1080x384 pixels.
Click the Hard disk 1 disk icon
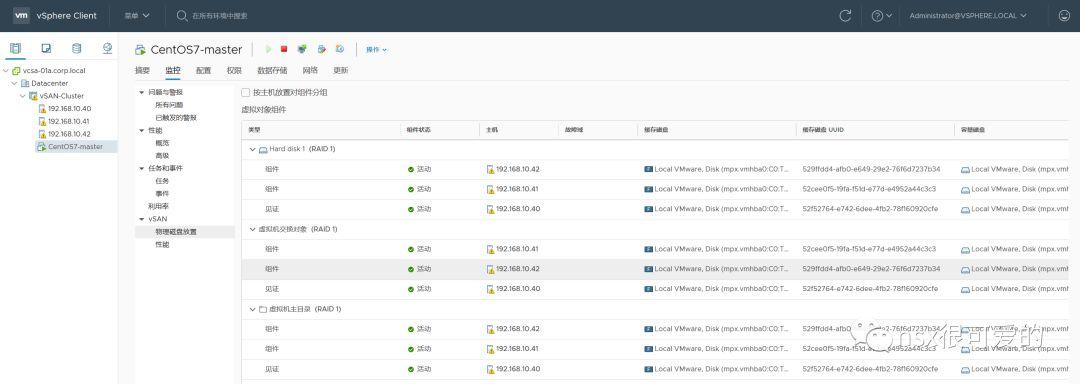click(262, 149)
